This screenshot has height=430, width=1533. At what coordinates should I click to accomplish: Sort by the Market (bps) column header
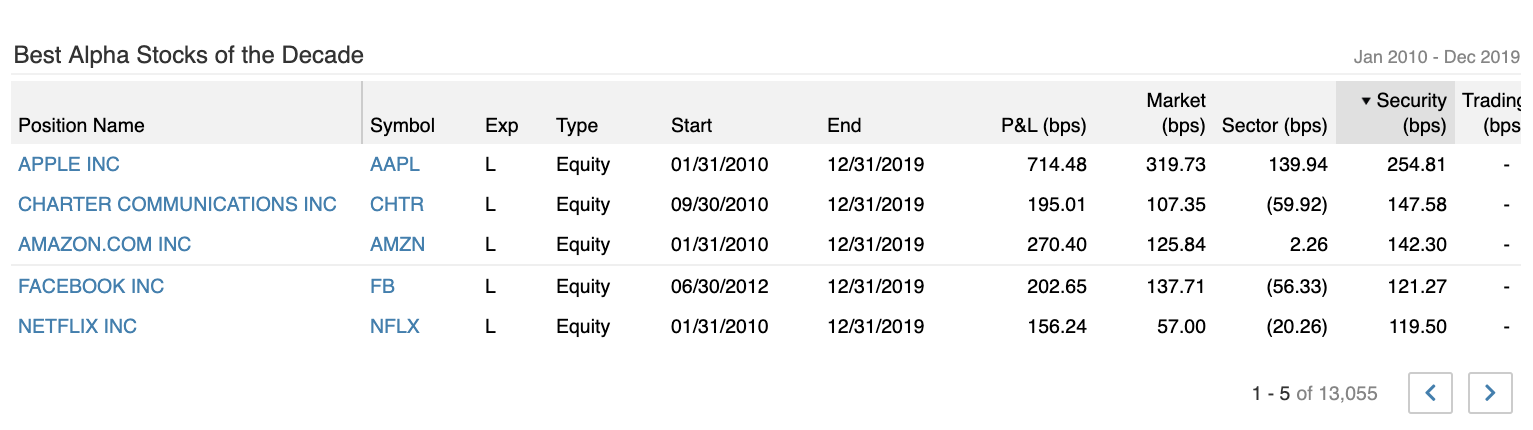coord(1175,113)
